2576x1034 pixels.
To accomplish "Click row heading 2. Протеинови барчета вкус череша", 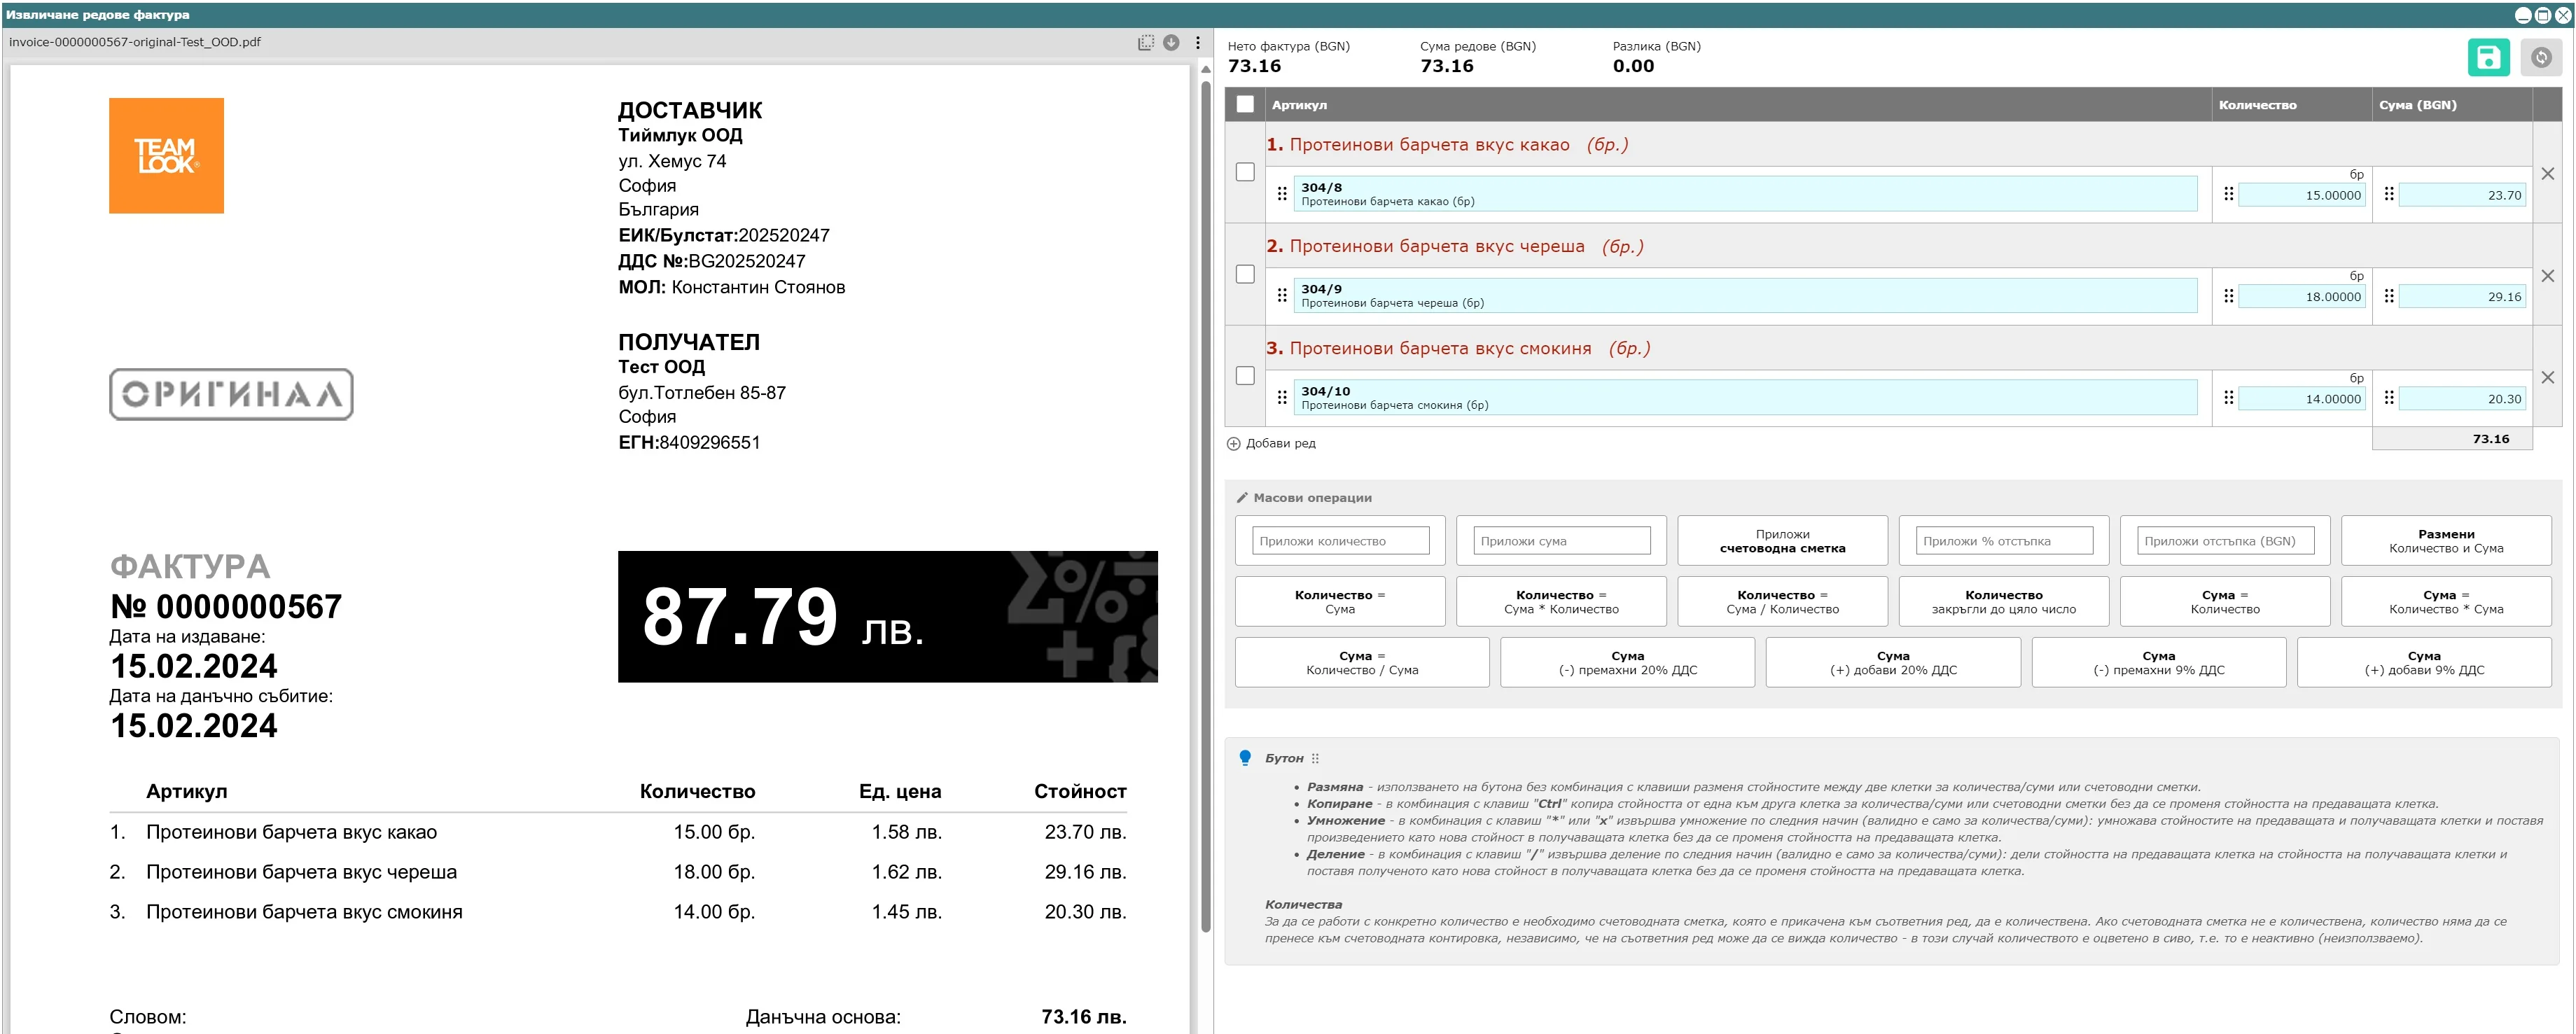I will [1454, 247].
